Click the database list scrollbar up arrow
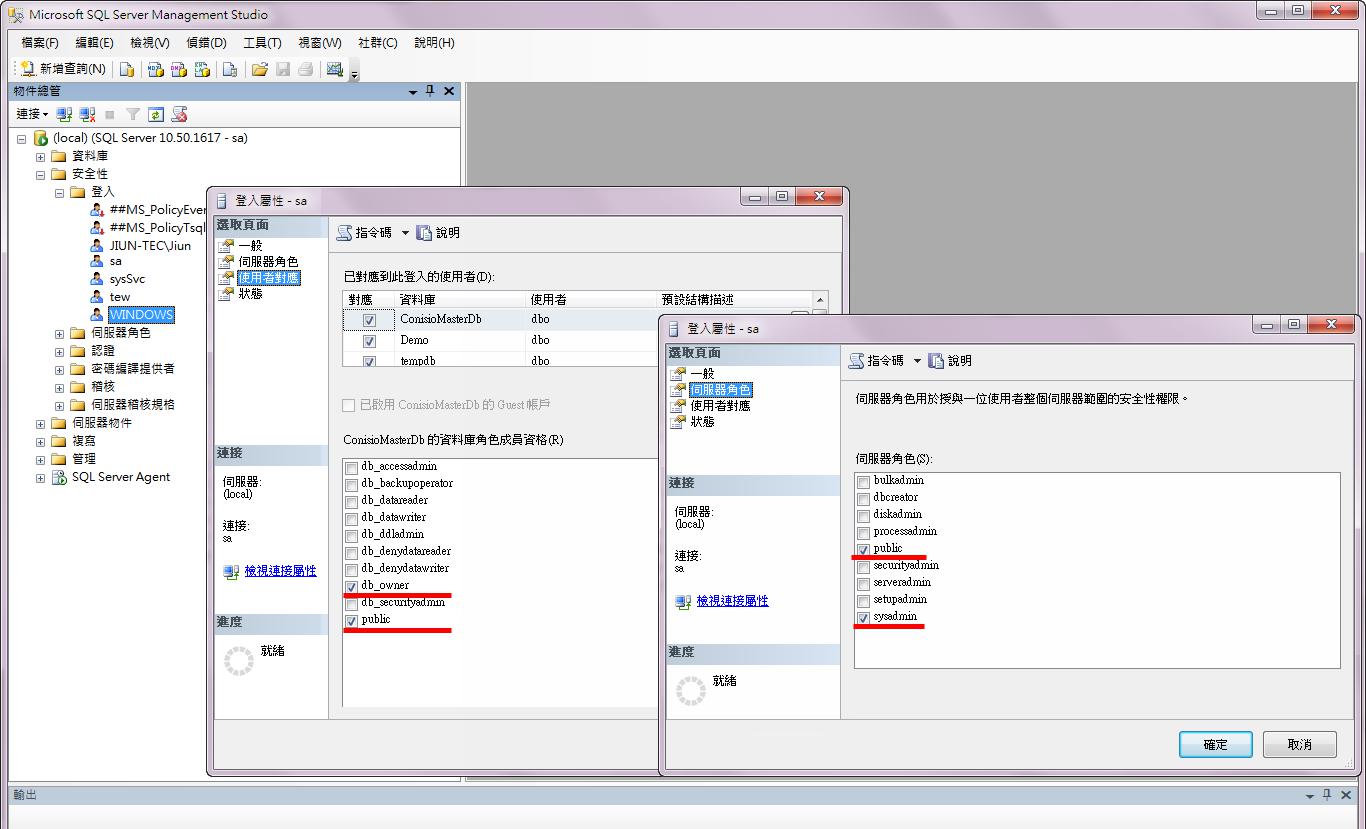The width and height of the screenshot is (1366, 829). click(x=820, y=300)
